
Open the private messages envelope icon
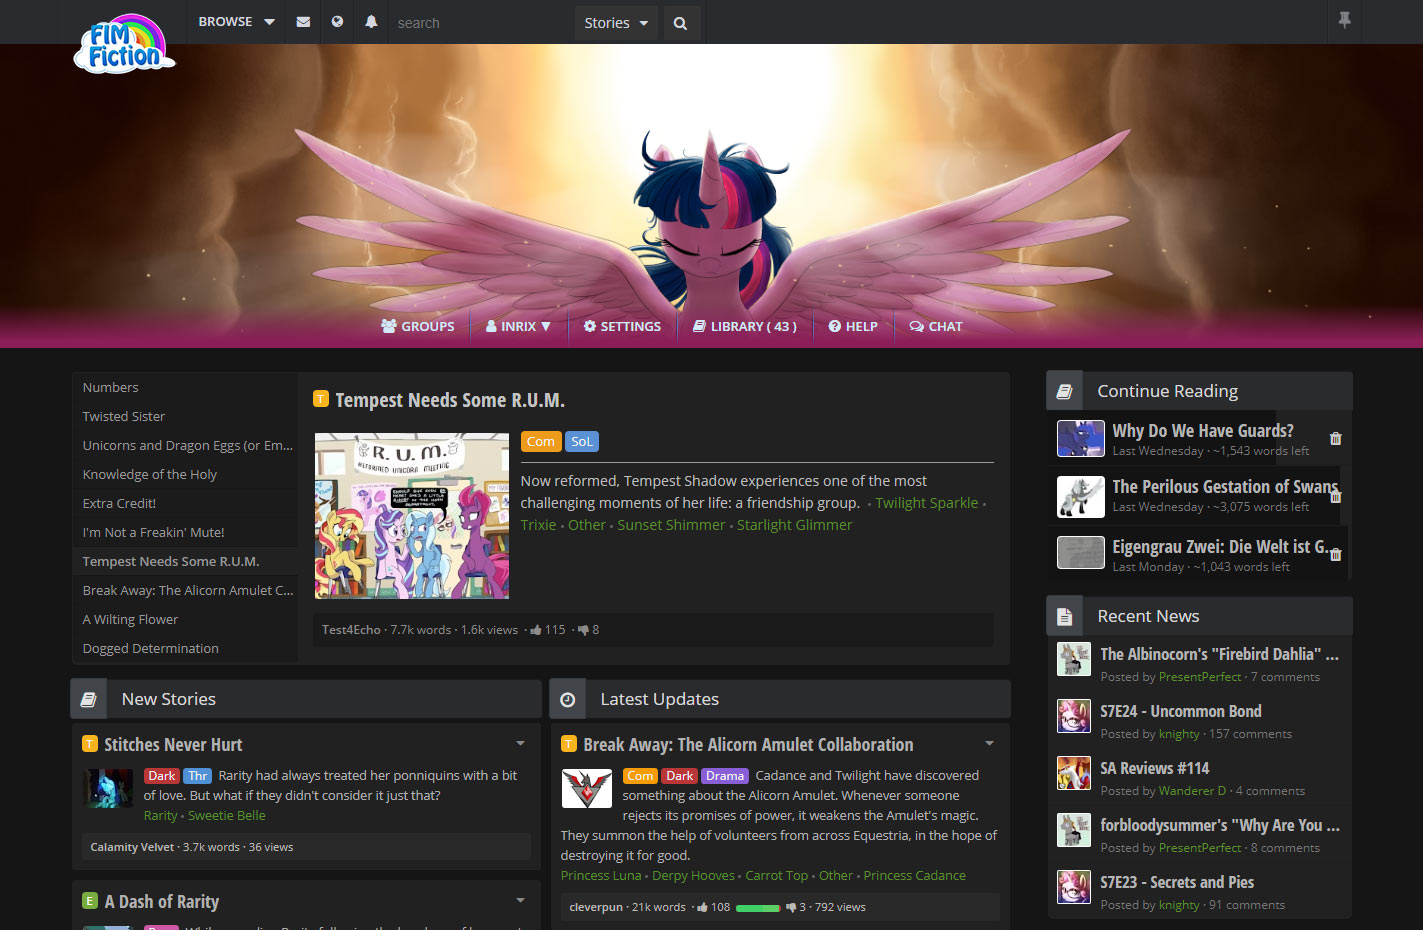pyautogui.click(x=303, y=22)
